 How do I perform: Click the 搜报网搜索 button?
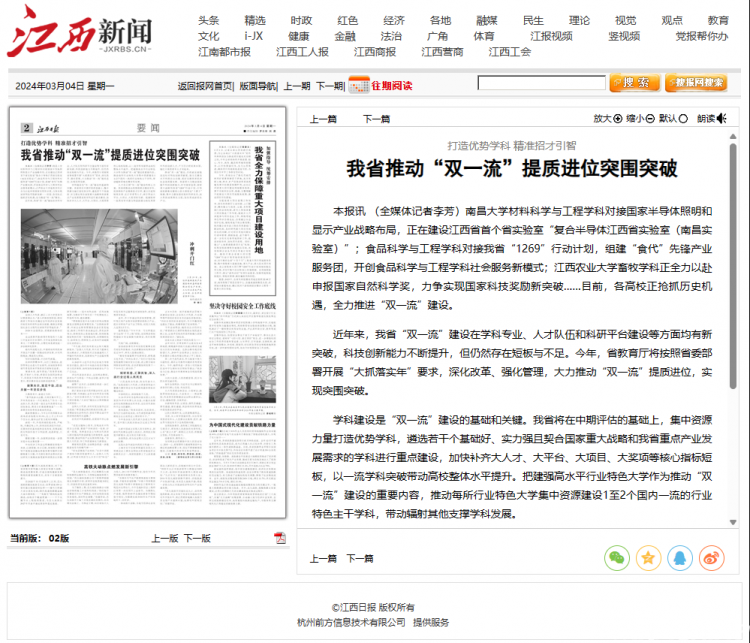point(696,83)
